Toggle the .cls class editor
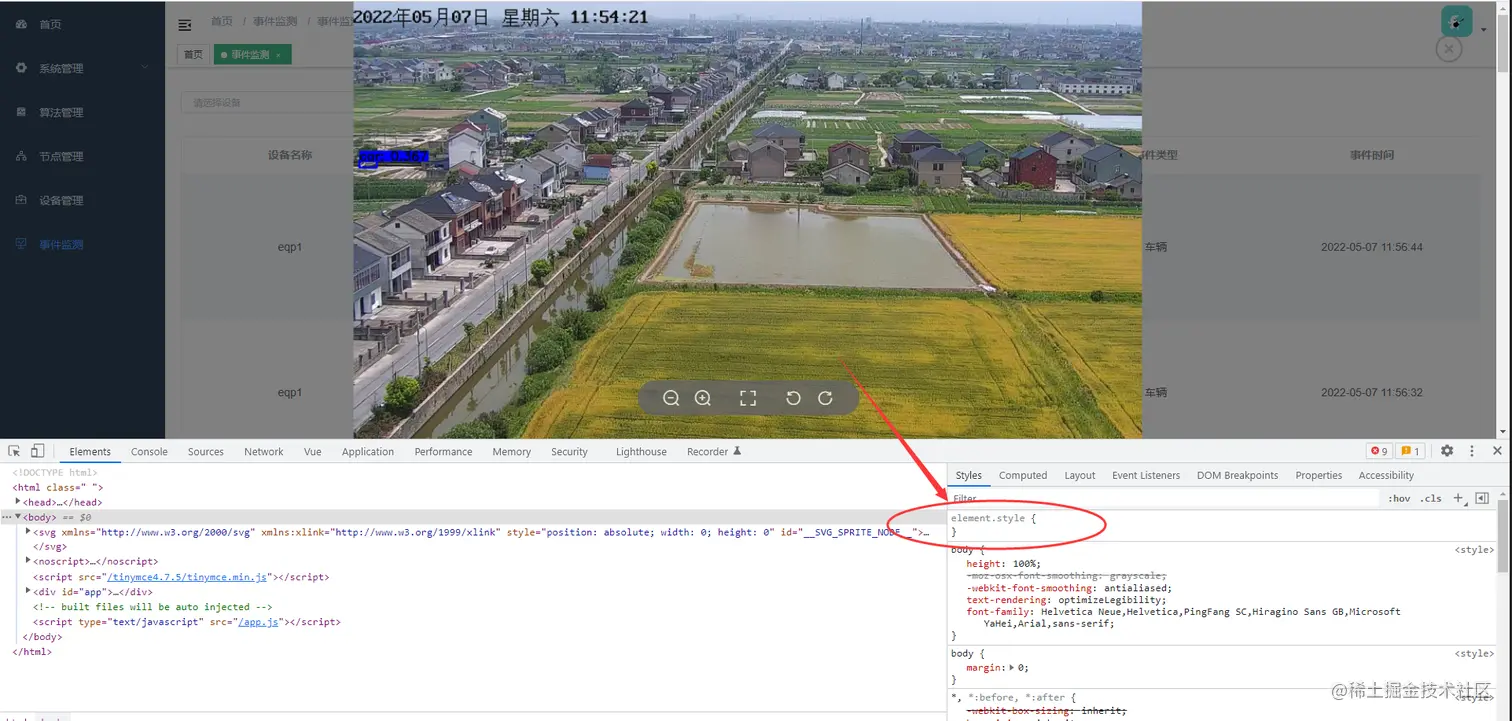This screenshot has height=721, width=1512. tap(1431, 498)
